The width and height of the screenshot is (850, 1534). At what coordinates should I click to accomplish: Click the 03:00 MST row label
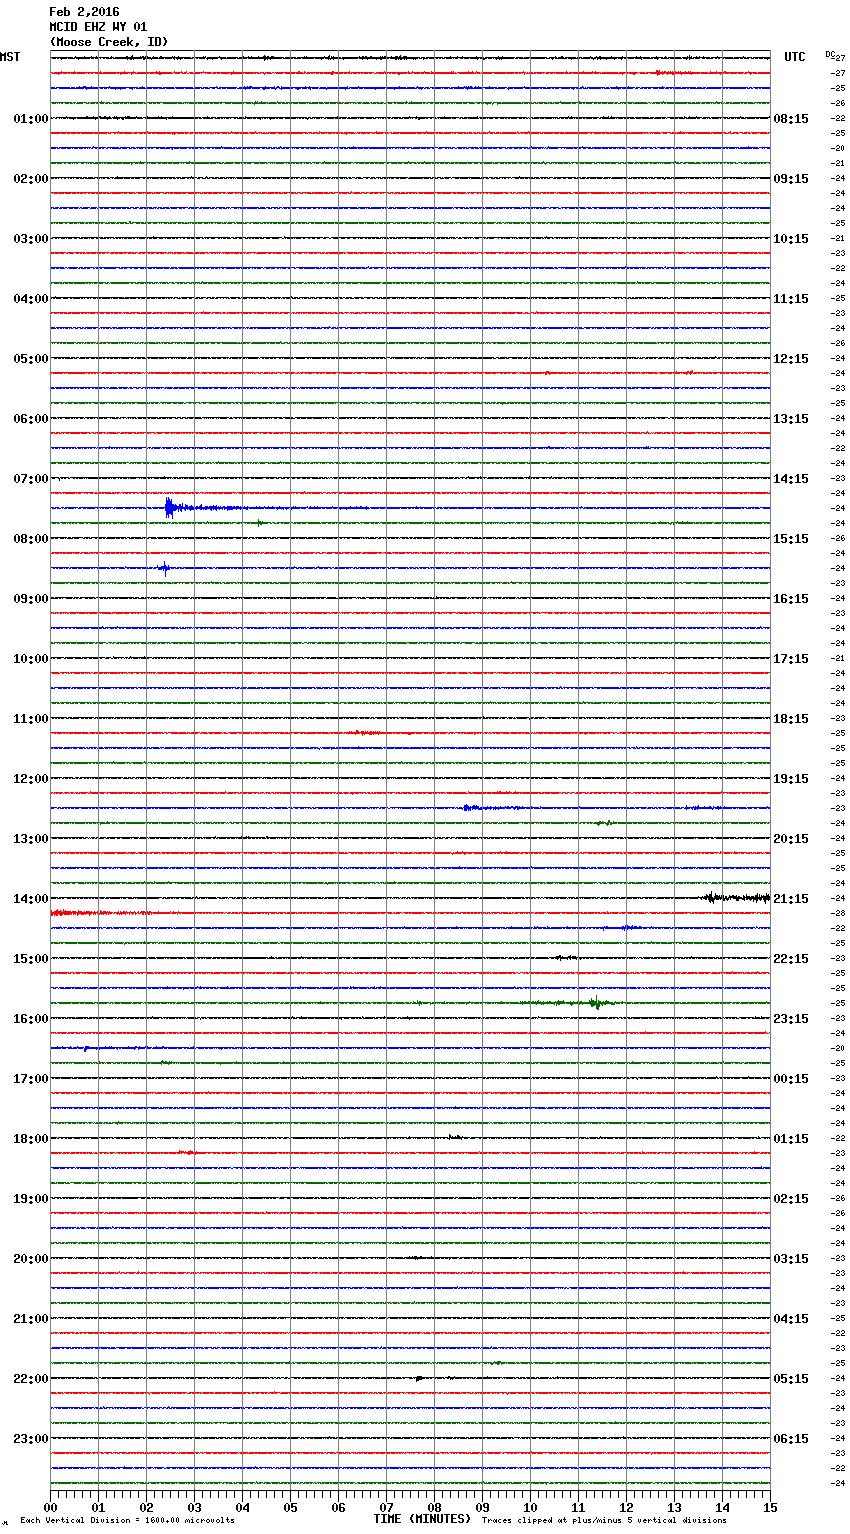(x=31, y=239)
